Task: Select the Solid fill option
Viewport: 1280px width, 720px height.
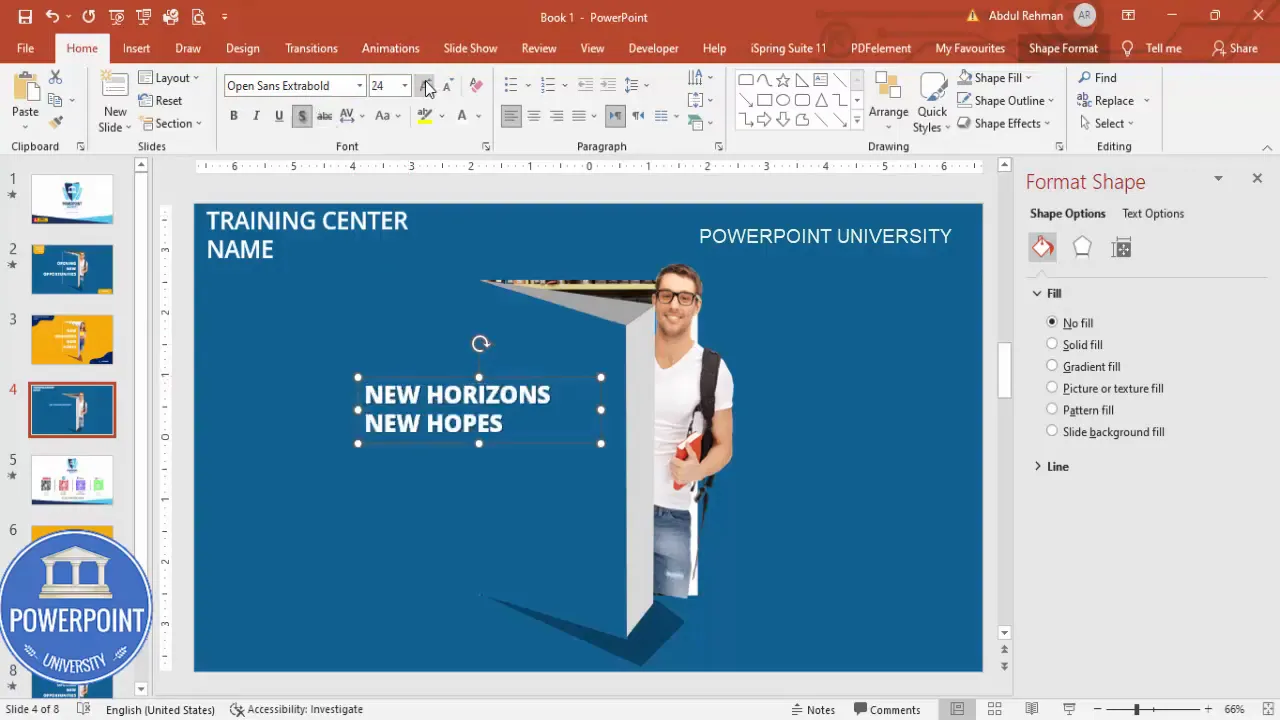Action: click(1075, 345)
